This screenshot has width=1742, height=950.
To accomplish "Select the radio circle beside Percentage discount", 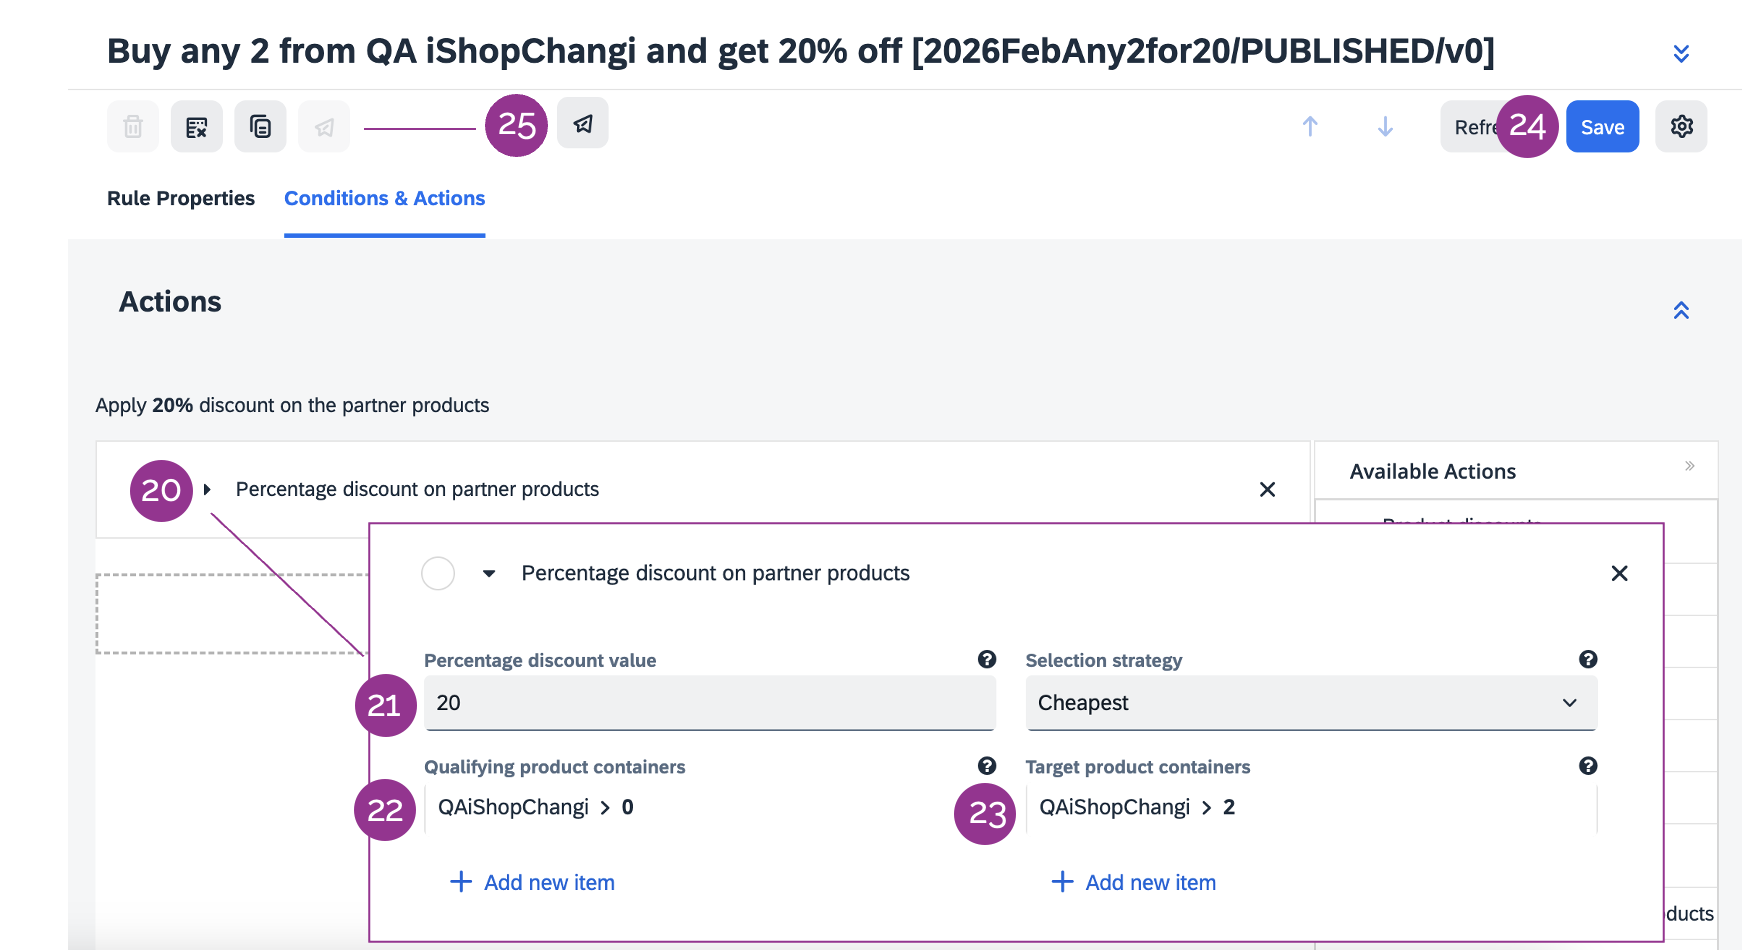I will (x=438, y=574).
